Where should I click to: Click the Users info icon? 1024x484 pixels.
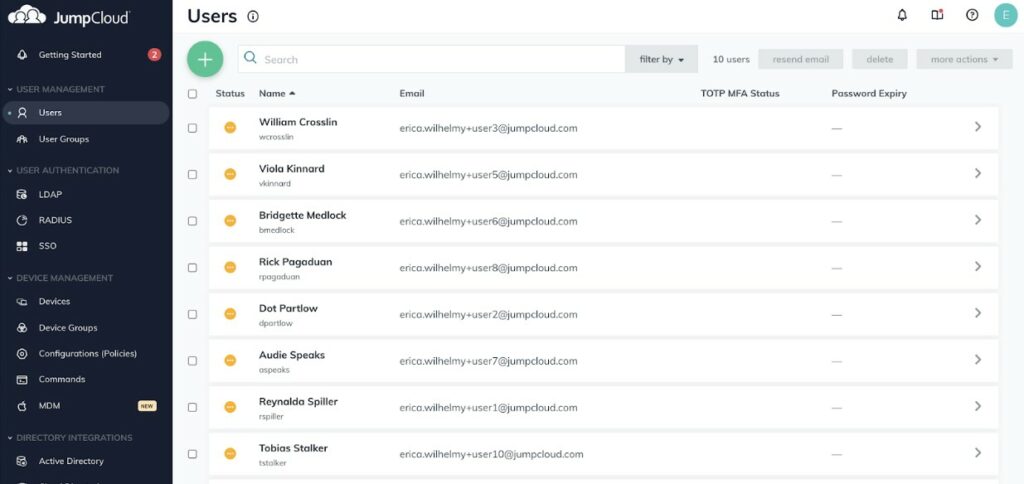point(253,16)
